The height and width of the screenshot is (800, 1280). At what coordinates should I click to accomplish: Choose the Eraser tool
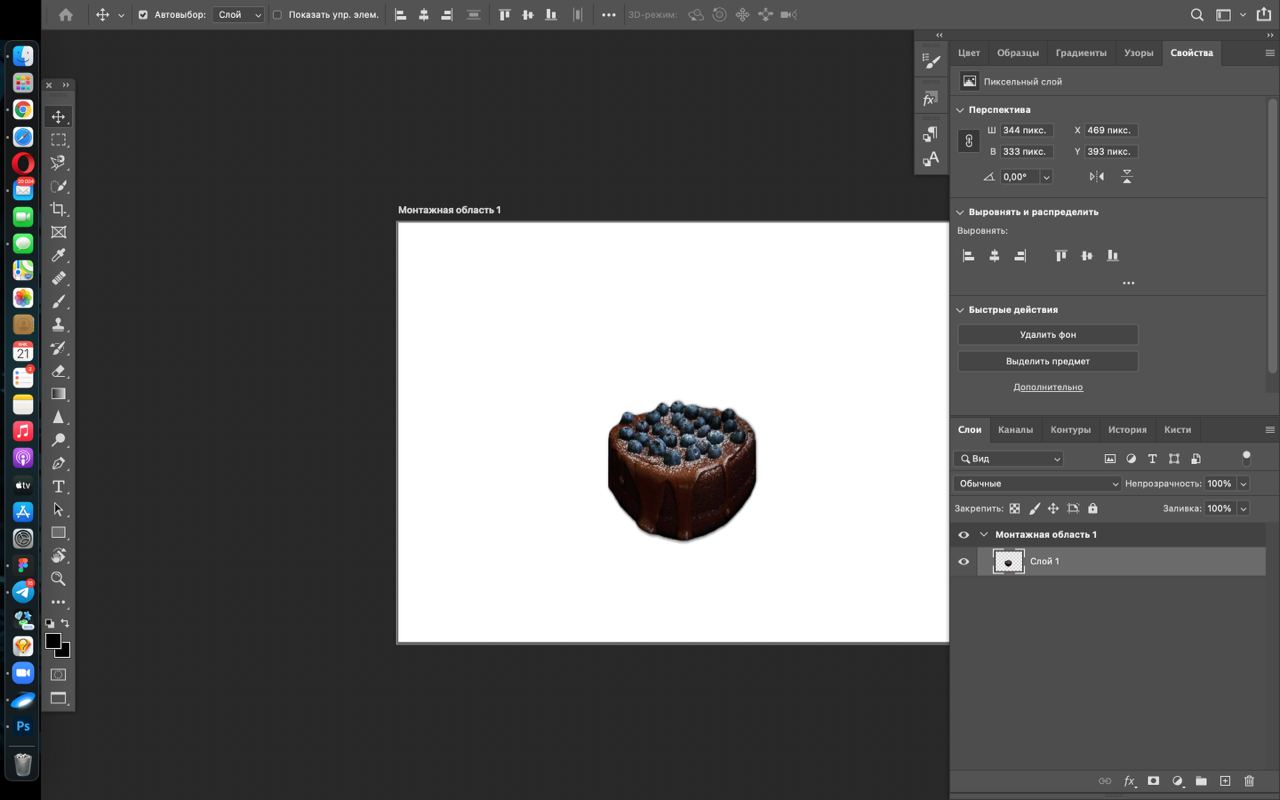point(58,371)
